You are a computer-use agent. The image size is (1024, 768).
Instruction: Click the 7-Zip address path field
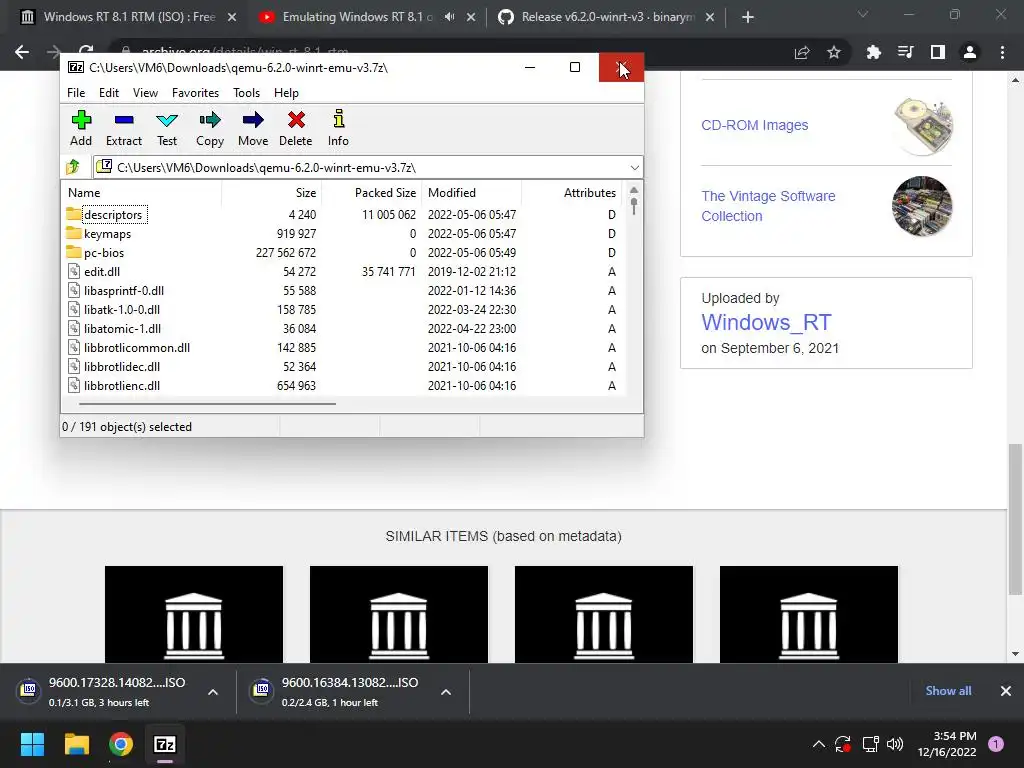coord(368,167)
